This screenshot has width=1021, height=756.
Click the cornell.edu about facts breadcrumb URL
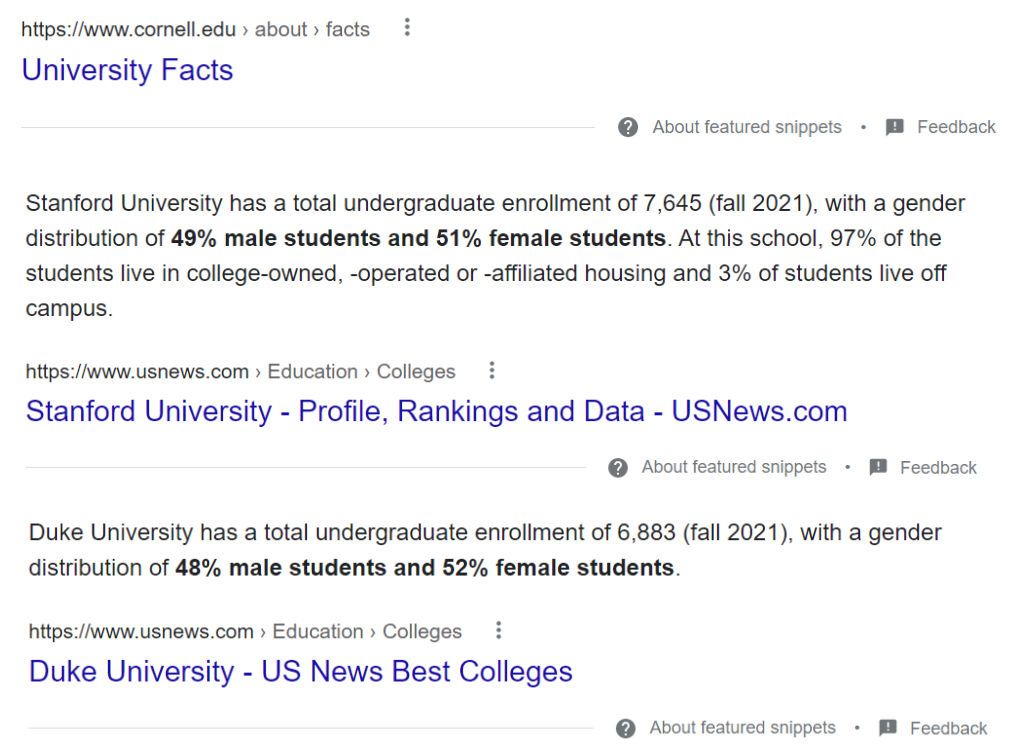tap(195, 29)
